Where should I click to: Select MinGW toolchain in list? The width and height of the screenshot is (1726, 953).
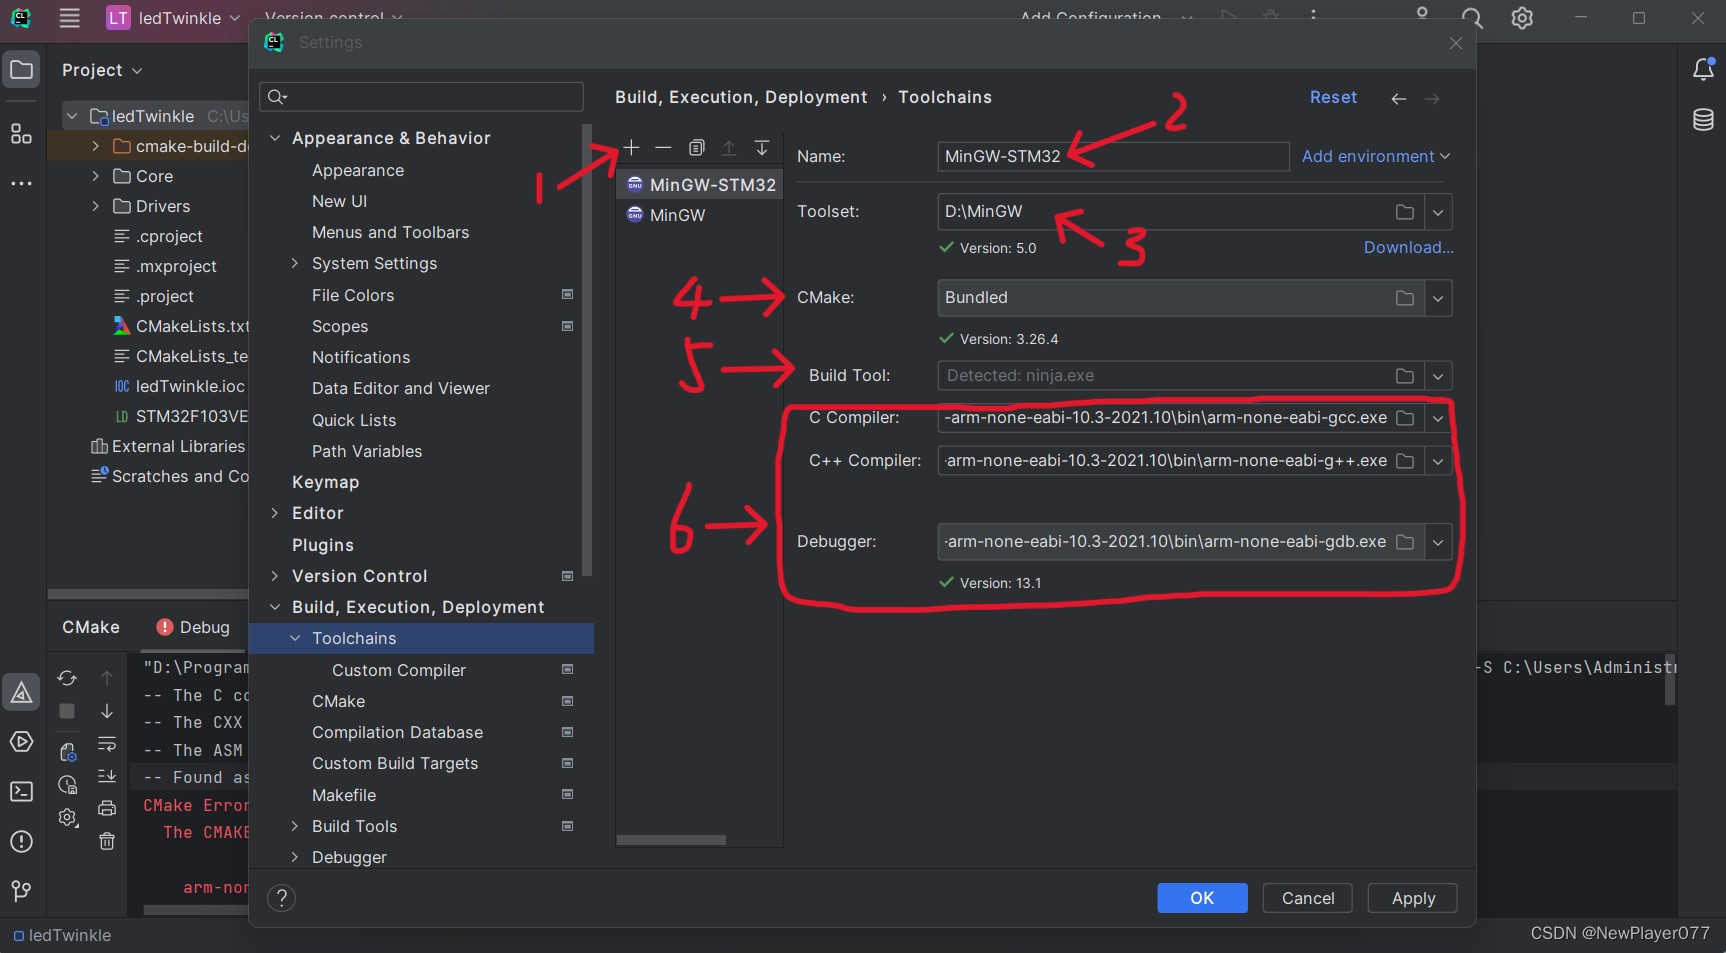pos(677,215)
